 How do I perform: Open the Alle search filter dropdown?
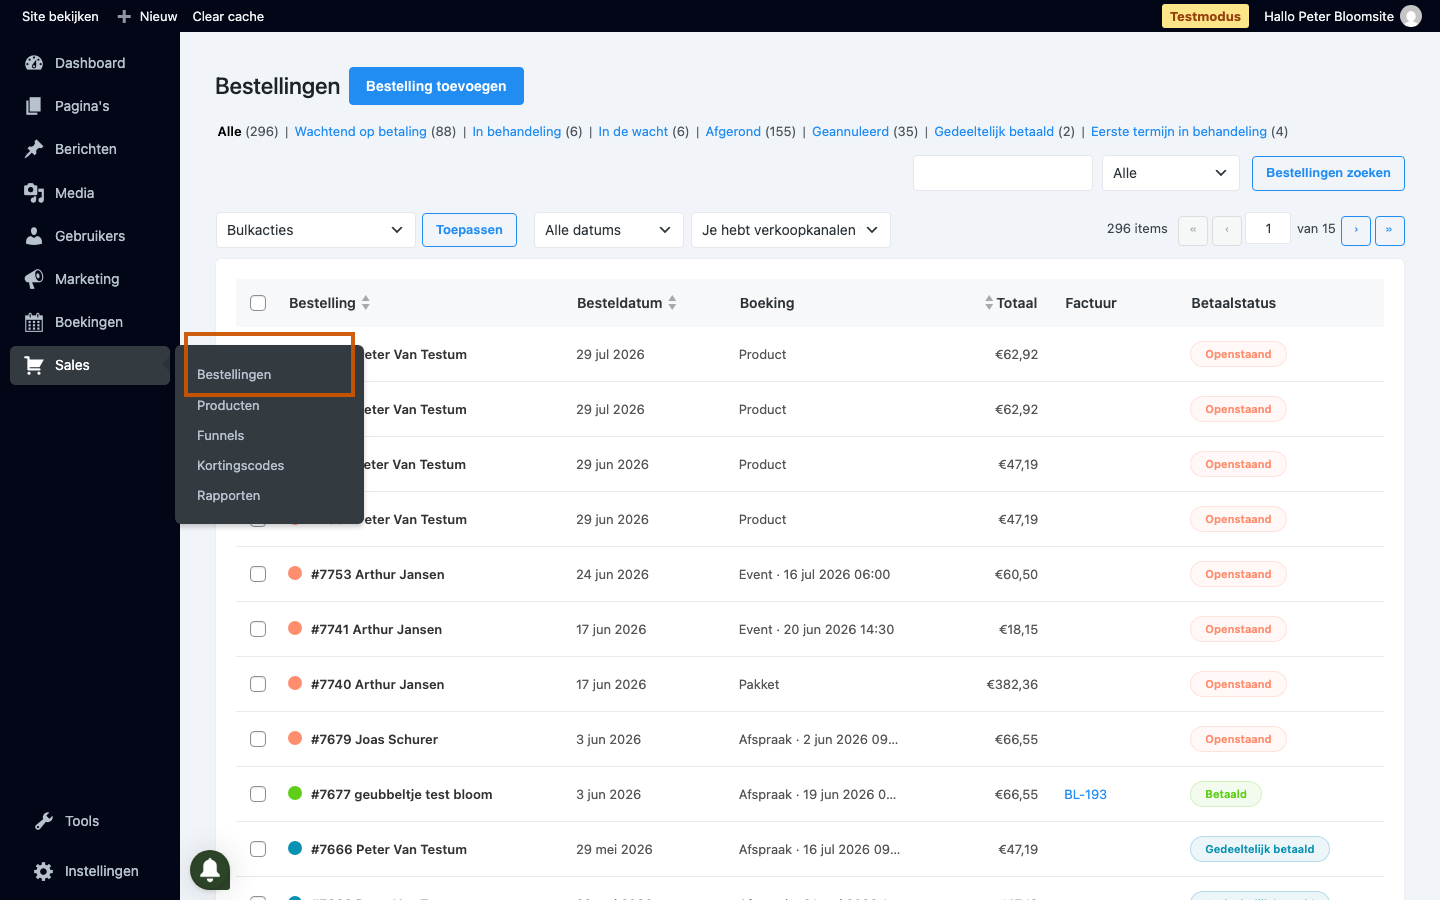click(1171, 173)
